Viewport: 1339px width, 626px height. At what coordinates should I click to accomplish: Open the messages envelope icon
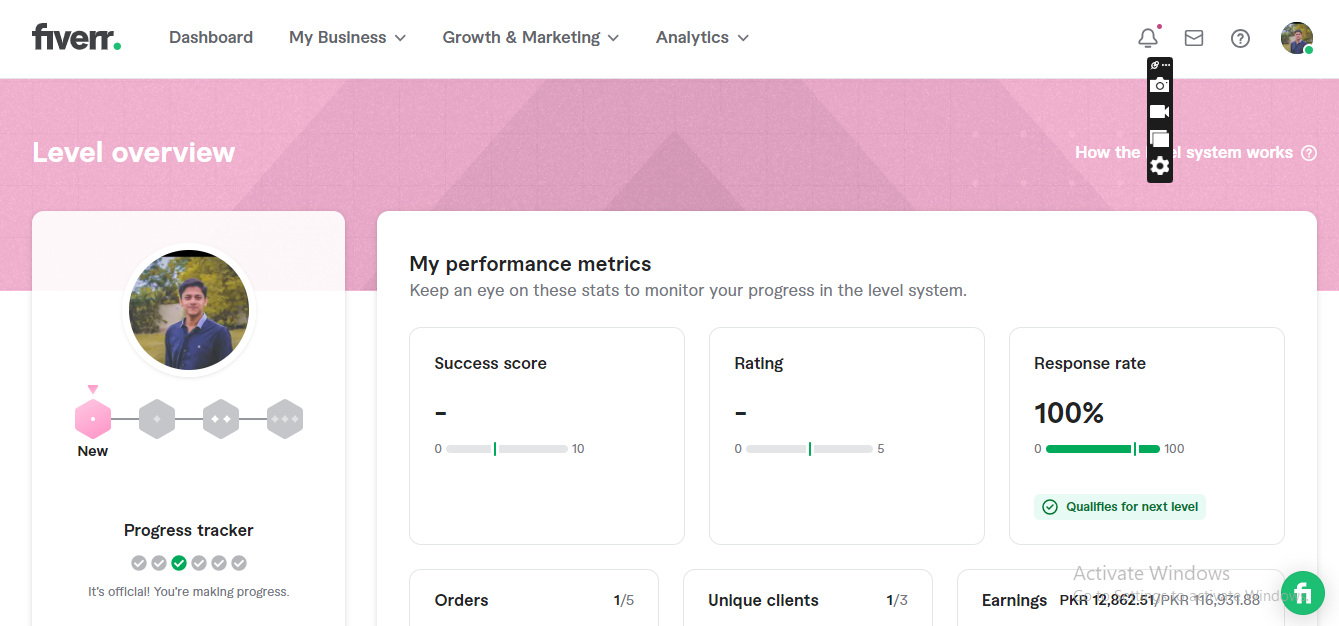(1193, 37)
